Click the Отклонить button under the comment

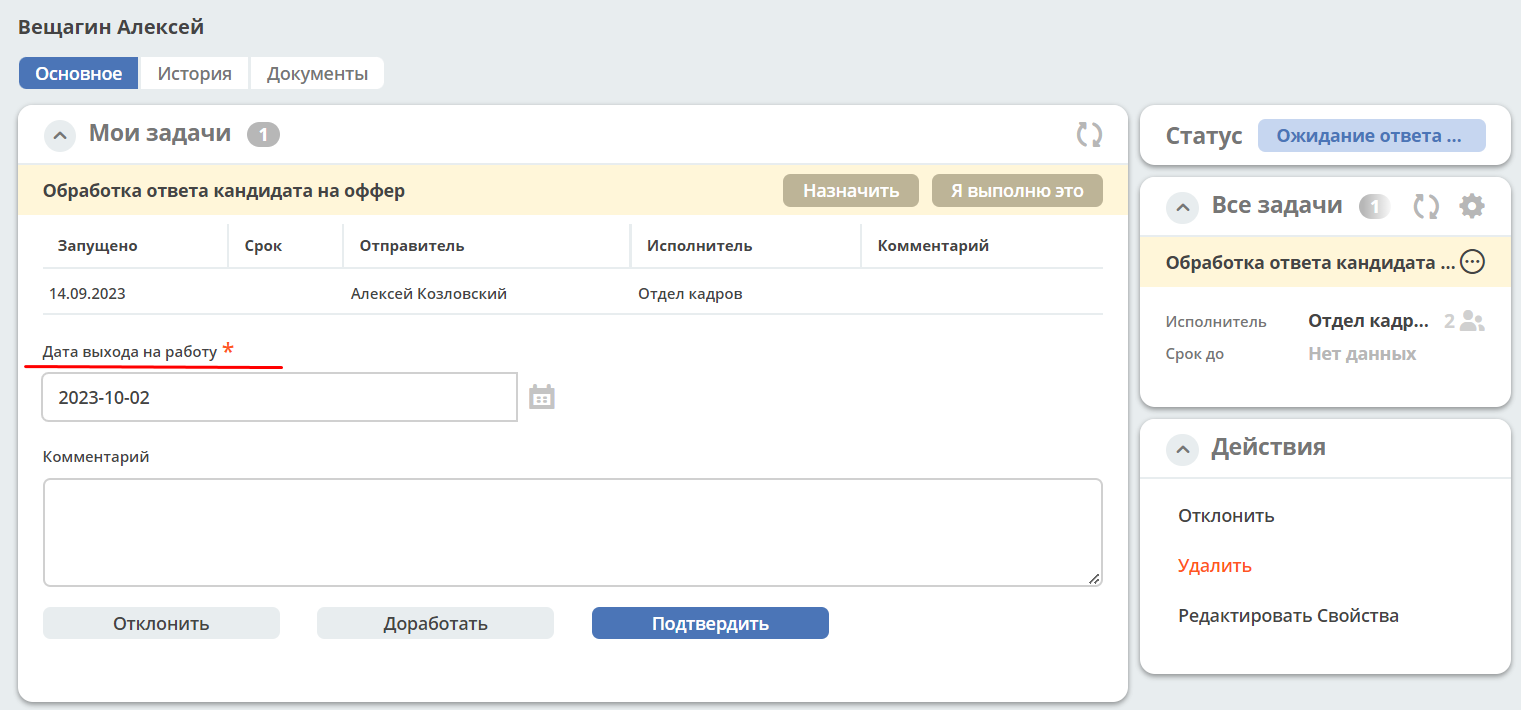pos(161,623)
